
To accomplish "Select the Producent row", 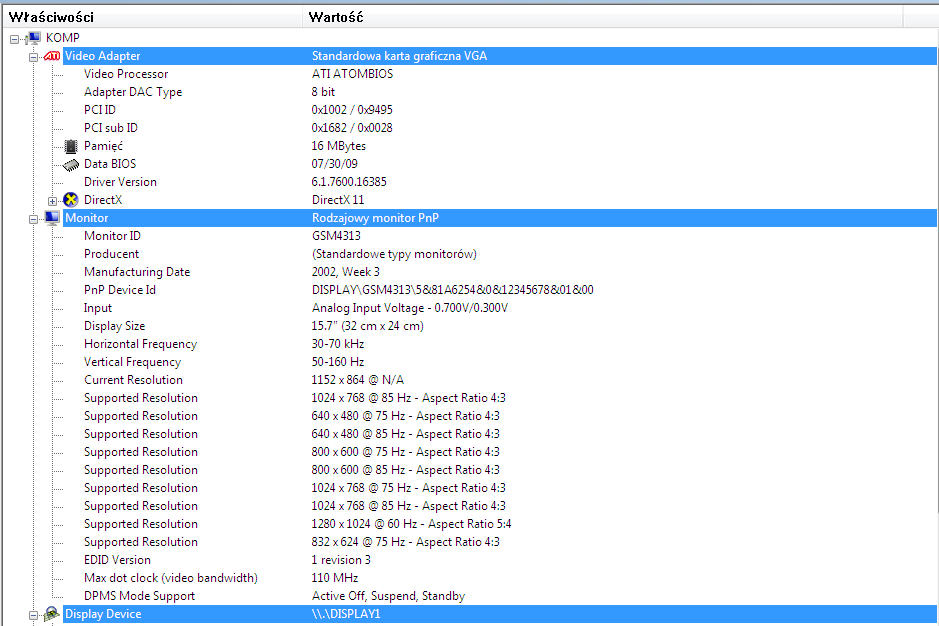I will point(111,254).
